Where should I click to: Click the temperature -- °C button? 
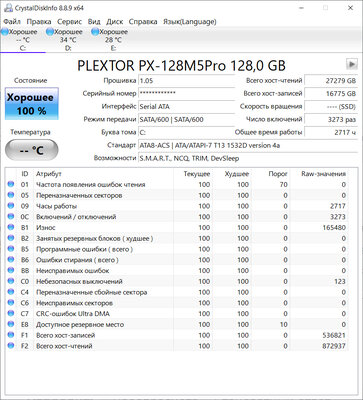coord(32,150)
